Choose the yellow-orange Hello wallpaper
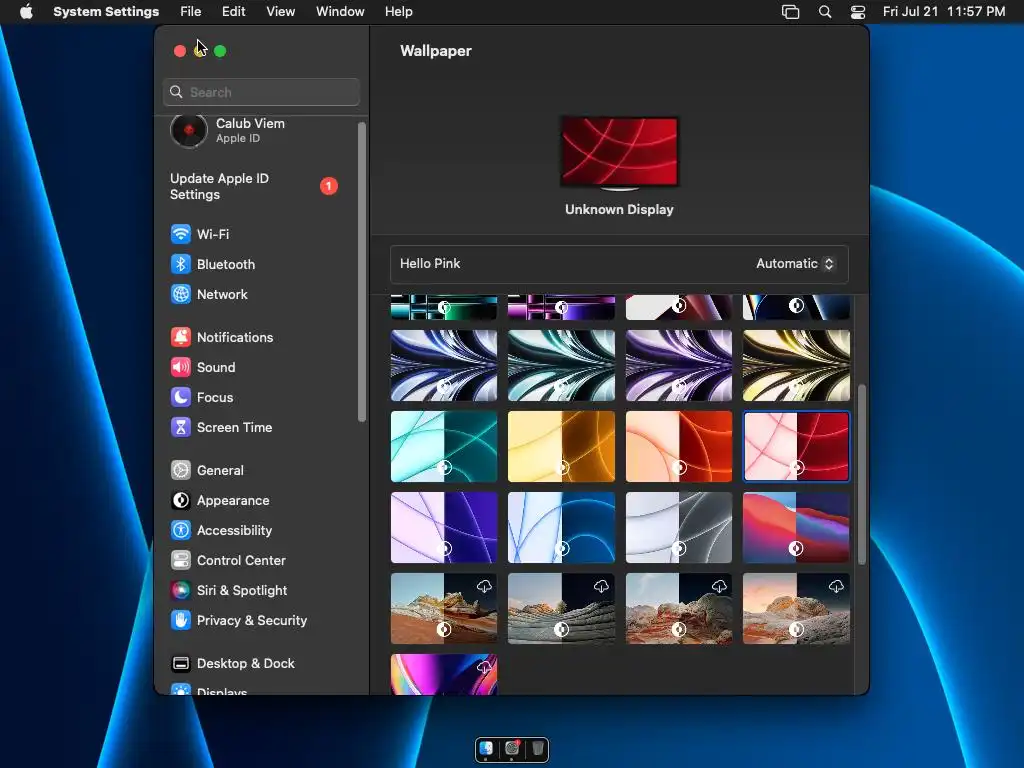Viewport: 1024px width, 768px height. [561, 447]
